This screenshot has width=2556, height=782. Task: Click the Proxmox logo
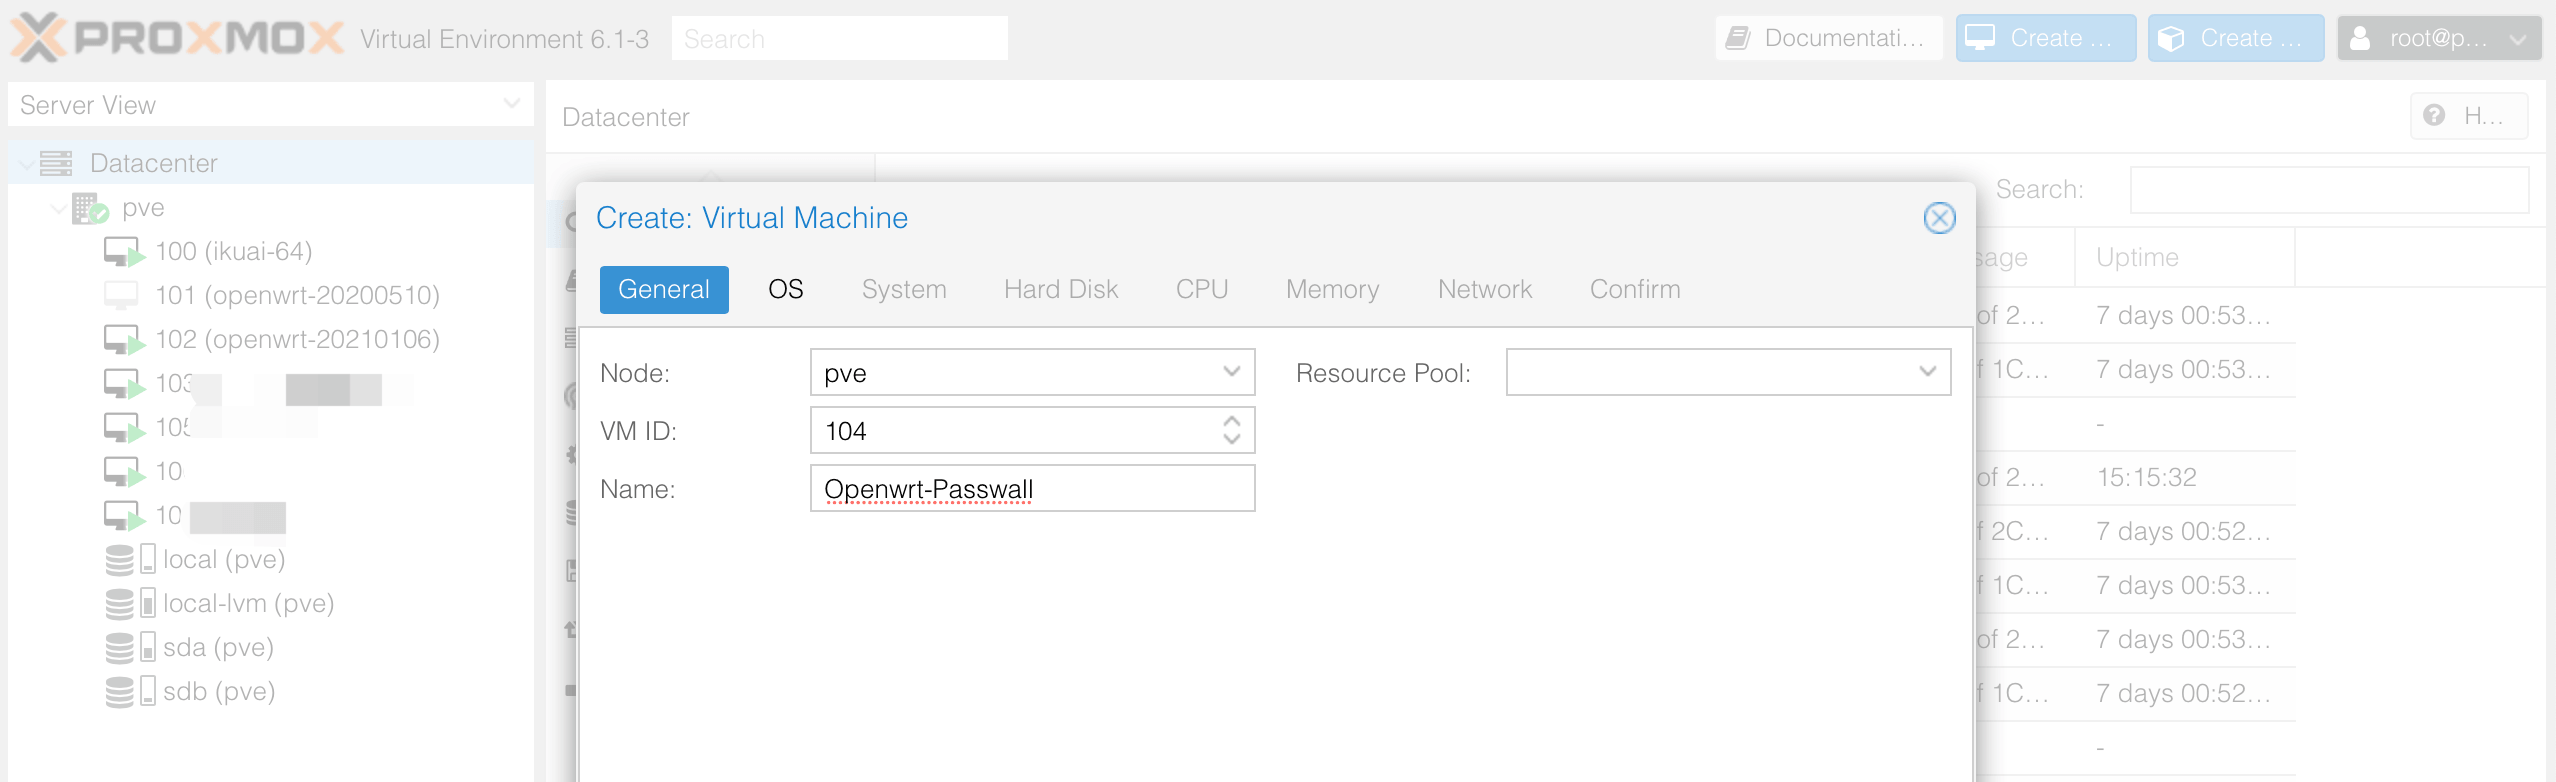tap(177, 38)
